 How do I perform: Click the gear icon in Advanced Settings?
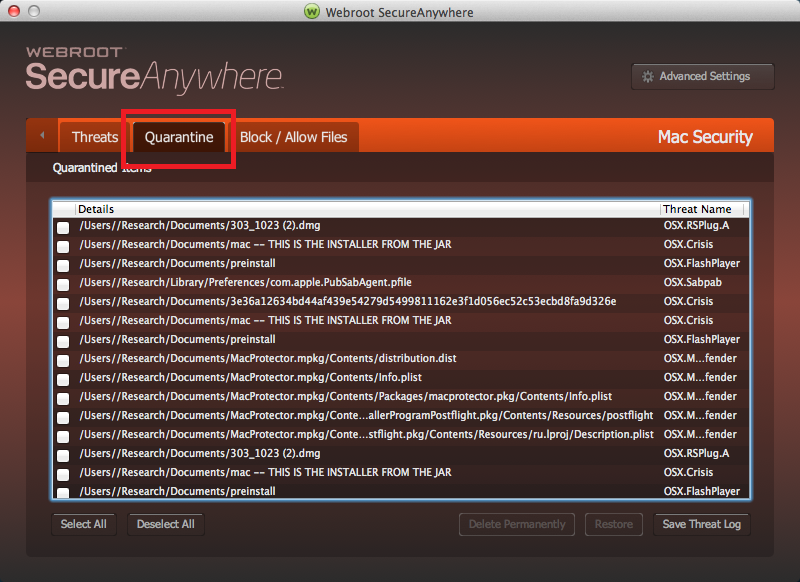(x=647, y=77)
